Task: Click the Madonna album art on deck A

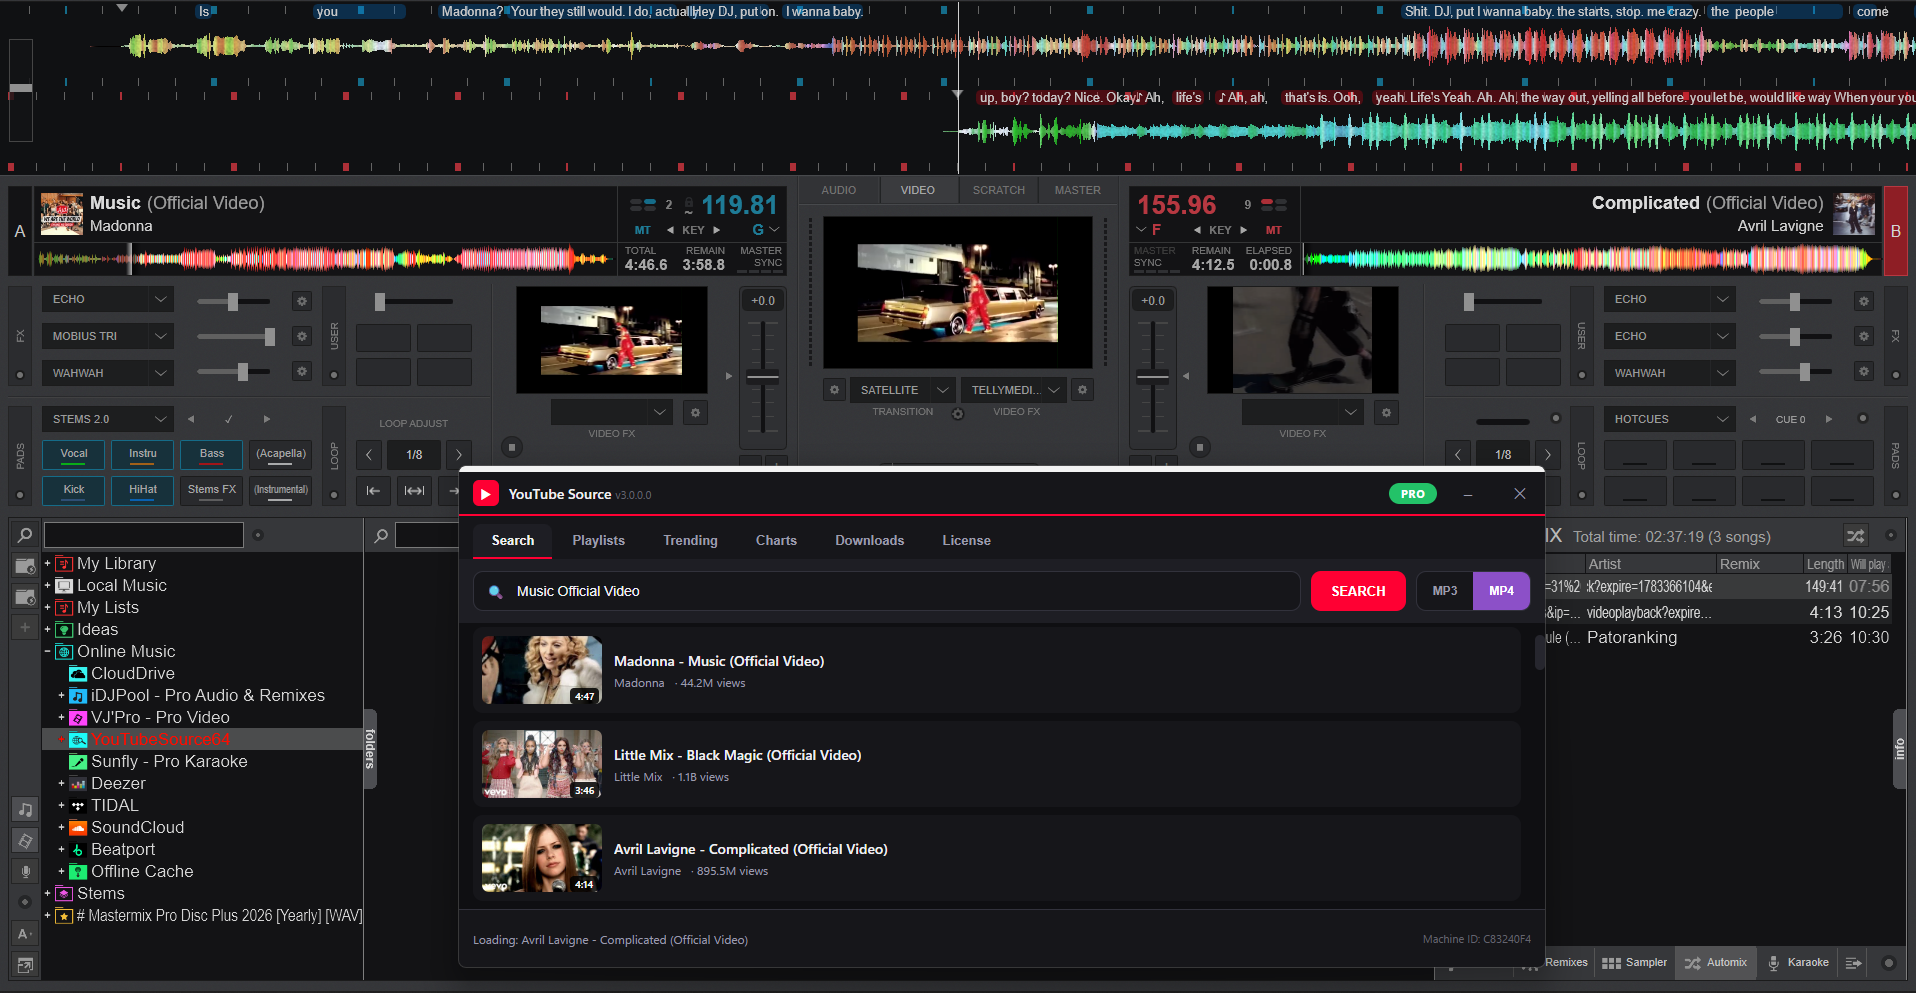Action: (62, 214)
